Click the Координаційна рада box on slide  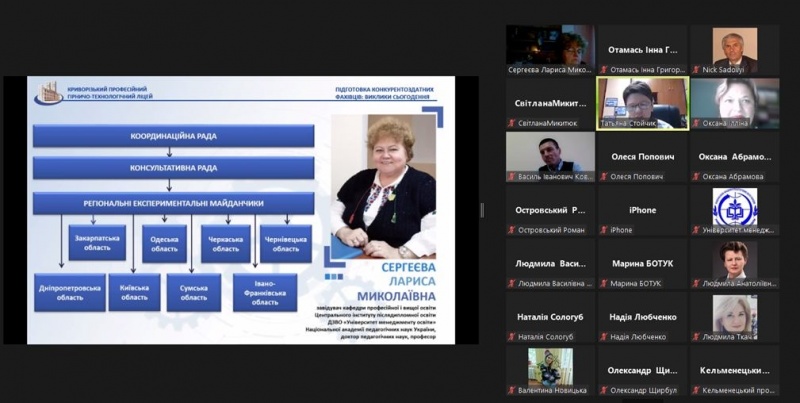[173, 136]
